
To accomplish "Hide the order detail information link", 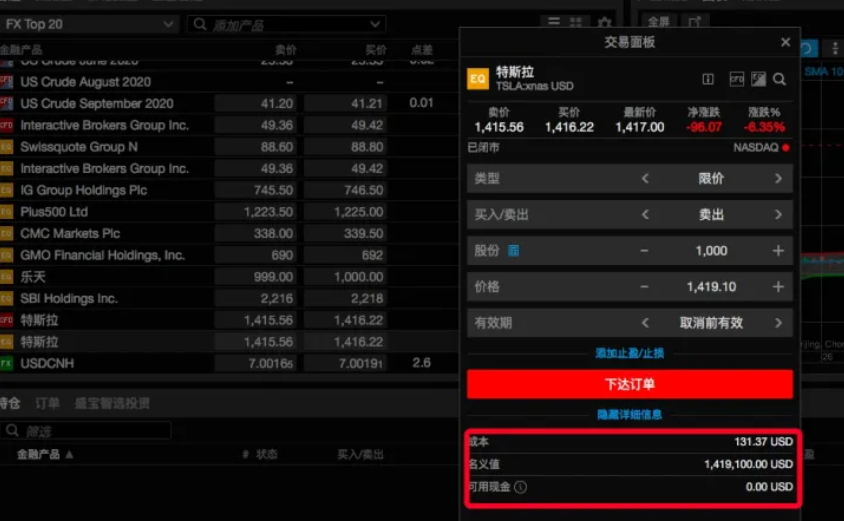I will tap(630, 414).
